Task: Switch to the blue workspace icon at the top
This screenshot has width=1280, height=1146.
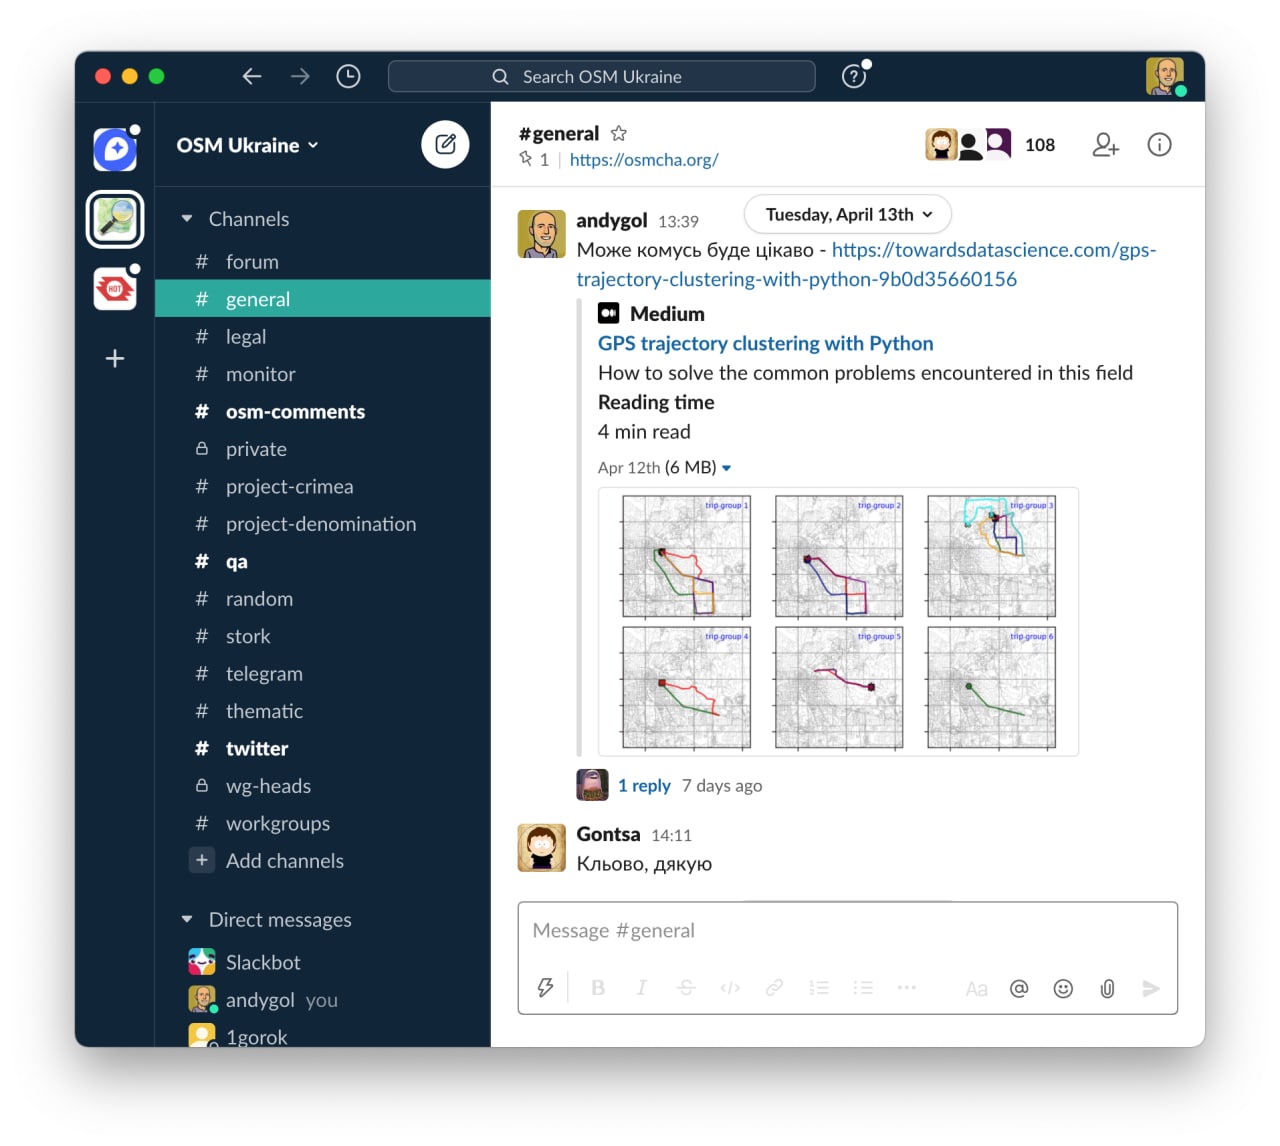Action: click(115, 150)
